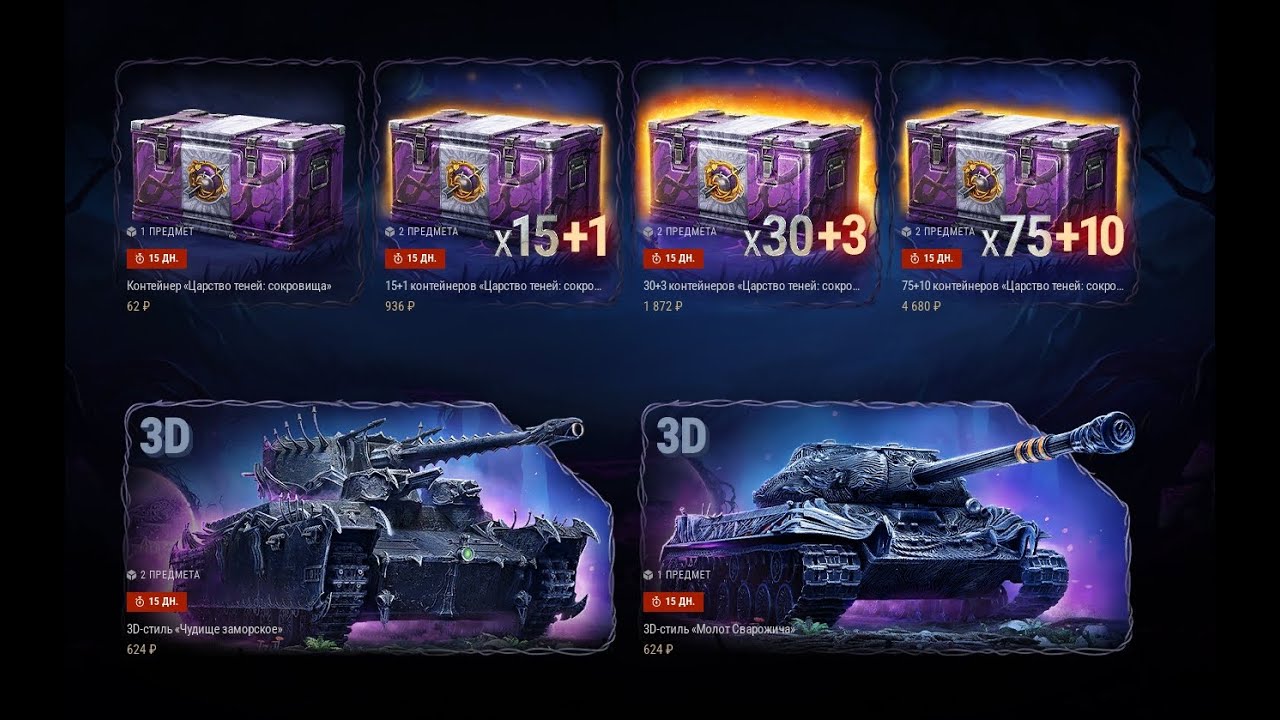Click the 2 предмета cube icon on 15+1 bundle
1280x720 pixels.
[389, 231]
